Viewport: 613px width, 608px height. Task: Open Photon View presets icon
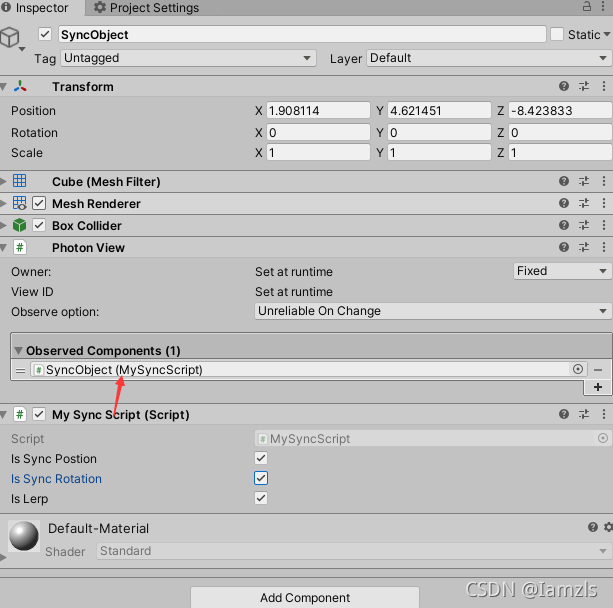point(584,247)
